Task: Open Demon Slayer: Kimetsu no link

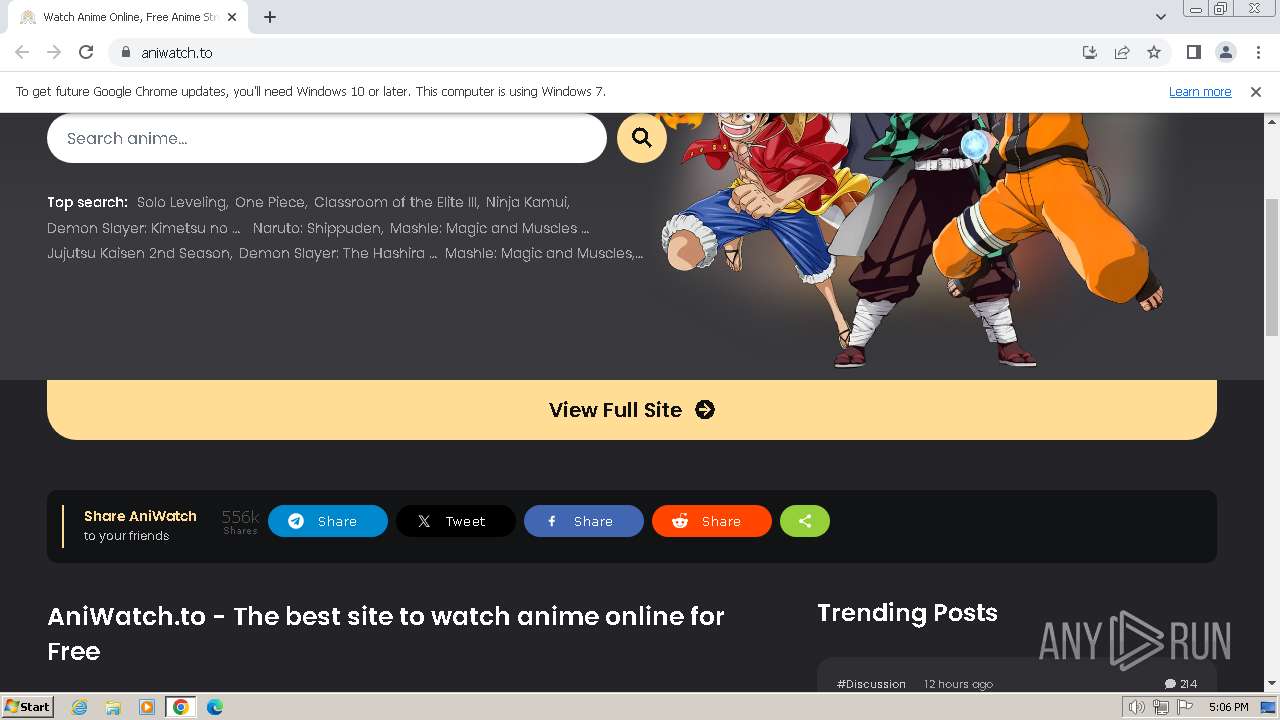Action: click(144, 228)
